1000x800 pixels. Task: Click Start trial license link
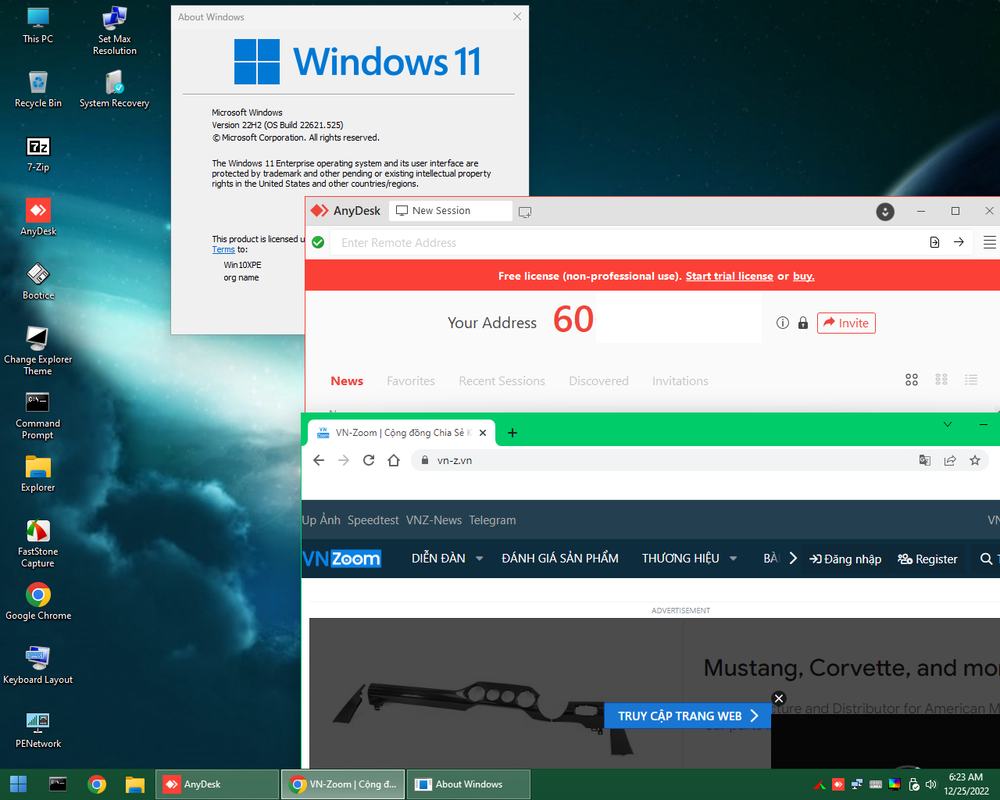pos(729,276)
